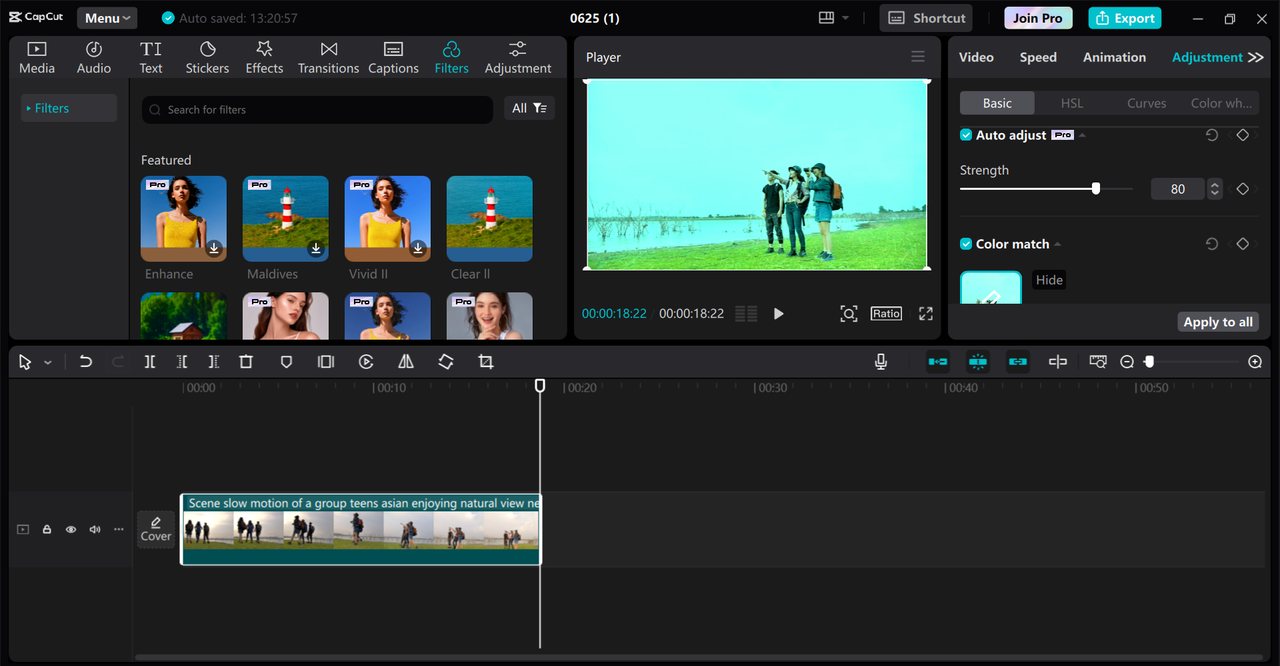Switch to the Speed properties tab
Image resolution: width=1280 pixels, height=666 pixels.
pyautogui.click(x=1038, y=57)
